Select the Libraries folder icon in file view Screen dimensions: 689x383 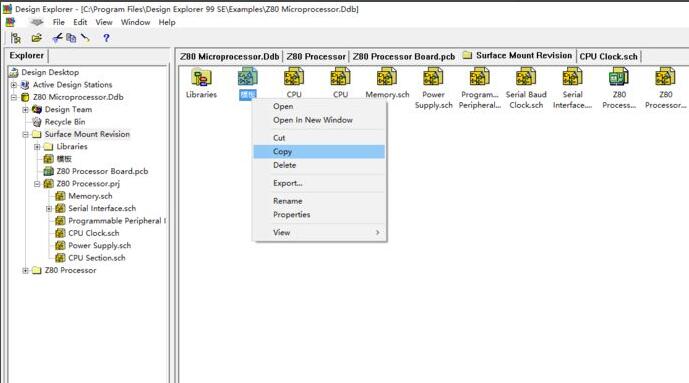(x=201, y=78)
